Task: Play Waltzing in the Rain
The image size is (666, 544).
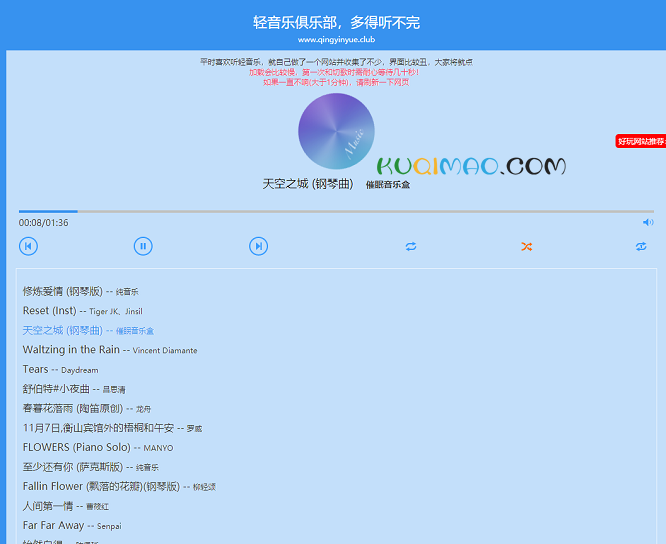Action: click(x=110, y=350)
